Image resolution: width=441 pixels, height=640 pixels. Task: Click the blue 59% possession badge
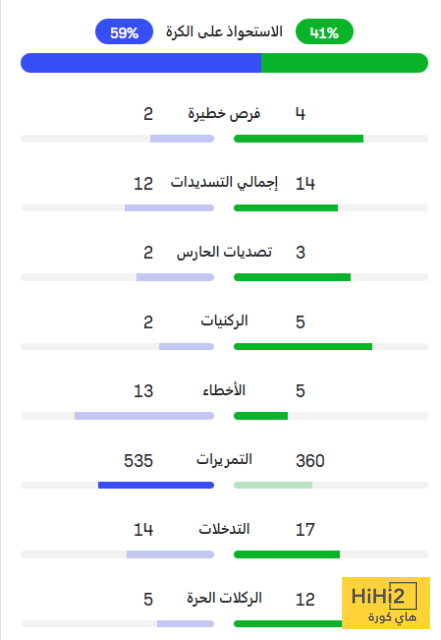[x=124, y=31]
